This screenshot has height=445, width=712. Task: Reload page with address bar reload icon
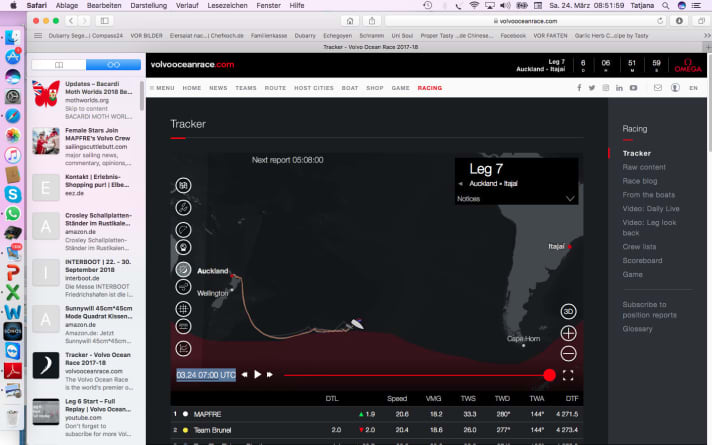tap(660, 21)
